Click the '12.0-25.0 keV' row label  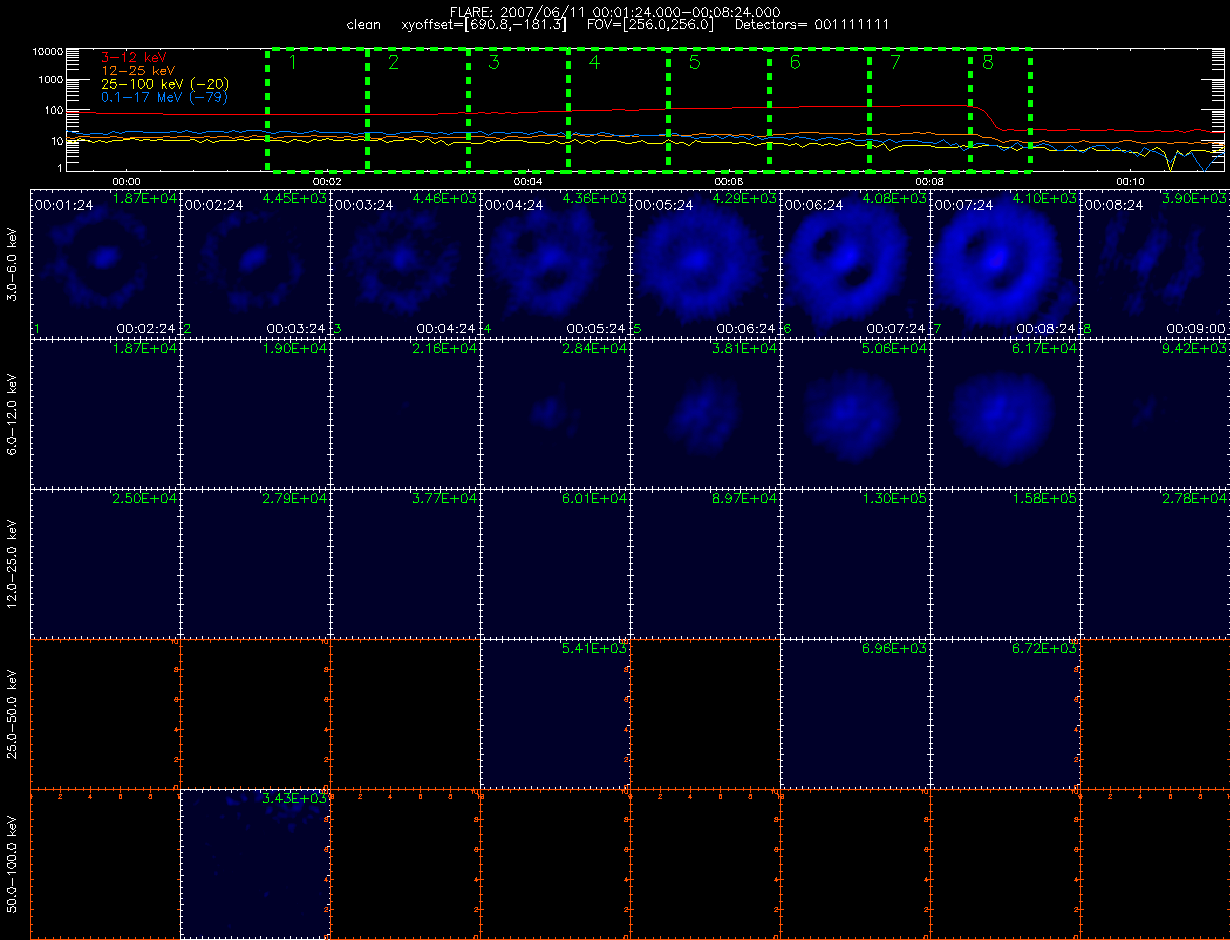pos(13,563)
